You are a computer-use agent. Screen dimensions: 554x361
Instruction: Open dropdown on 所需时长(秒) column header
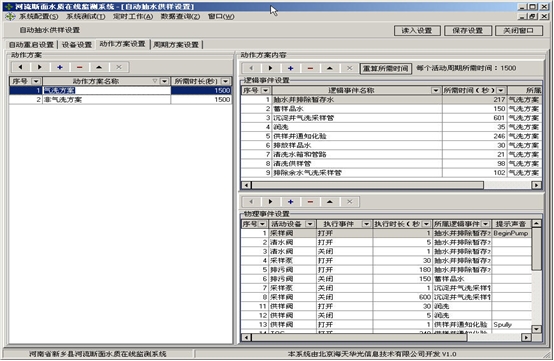point(225,81)
